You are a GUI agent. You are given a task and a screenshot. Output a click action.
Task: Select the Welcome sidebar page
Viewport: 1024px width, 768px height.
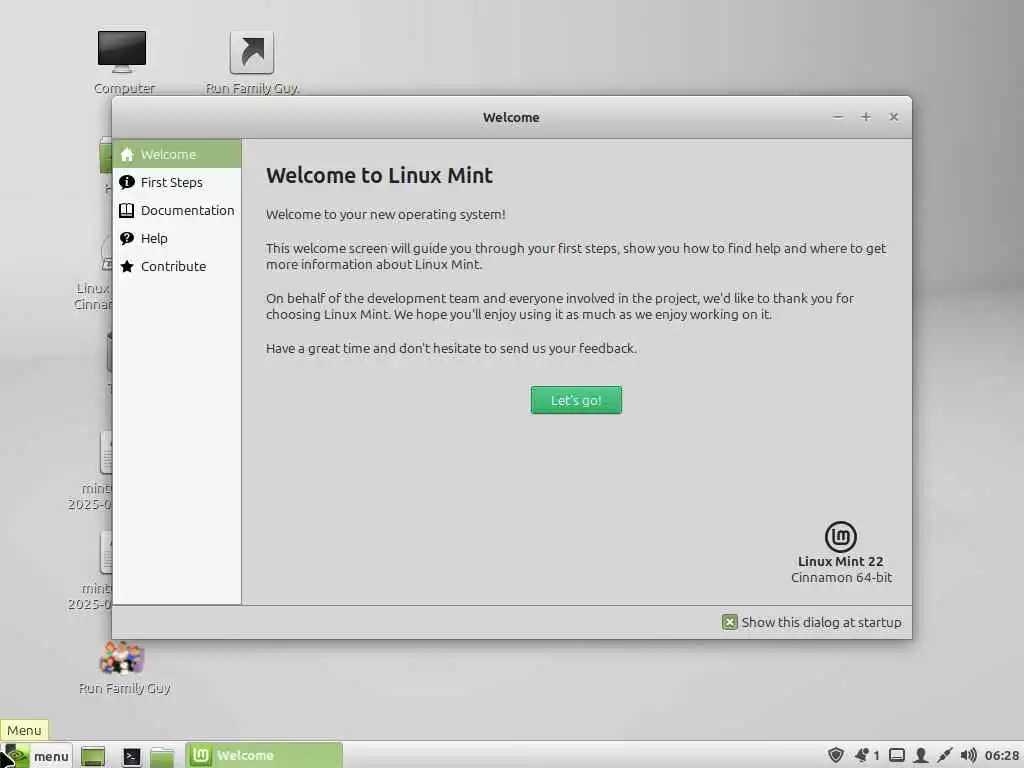[x=177, y=154]
